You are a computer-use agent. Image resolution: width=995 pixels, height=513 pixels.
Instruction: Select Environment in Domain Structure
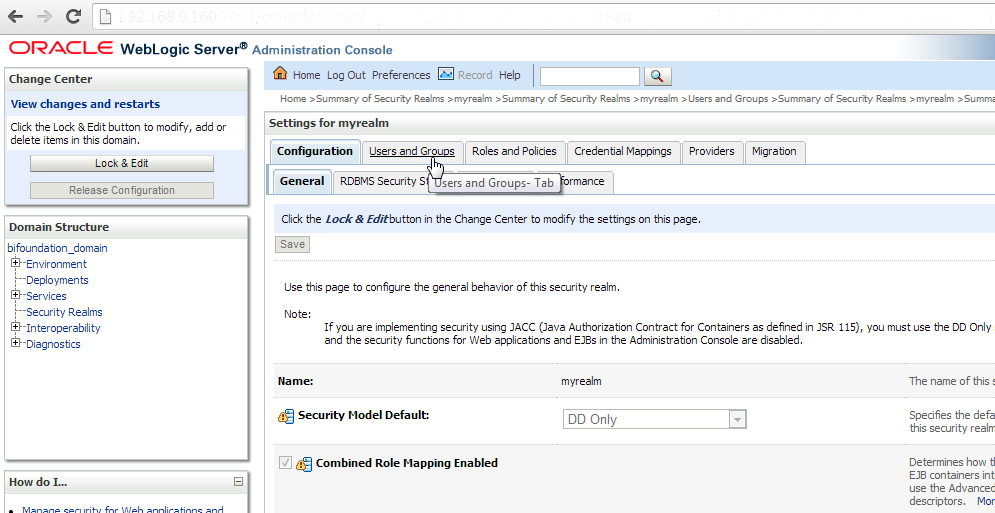(x=56, y=264)
